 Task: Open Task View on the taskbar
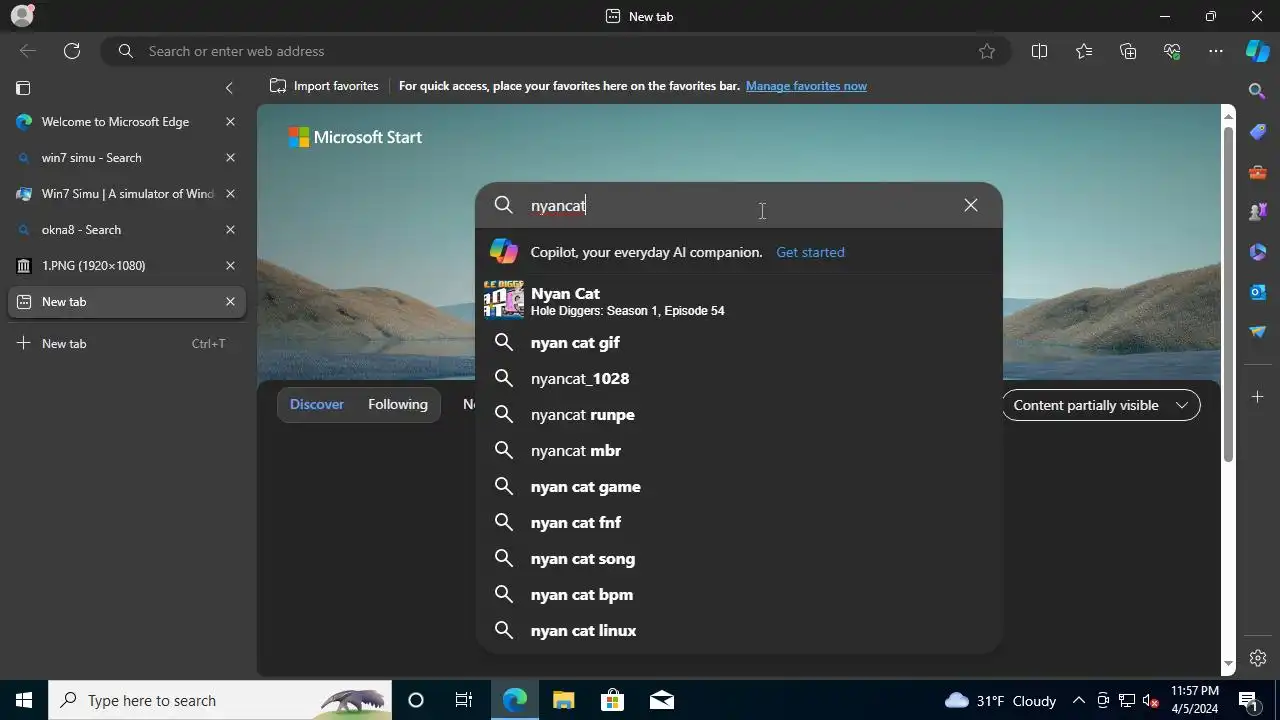tap(464, 700)
